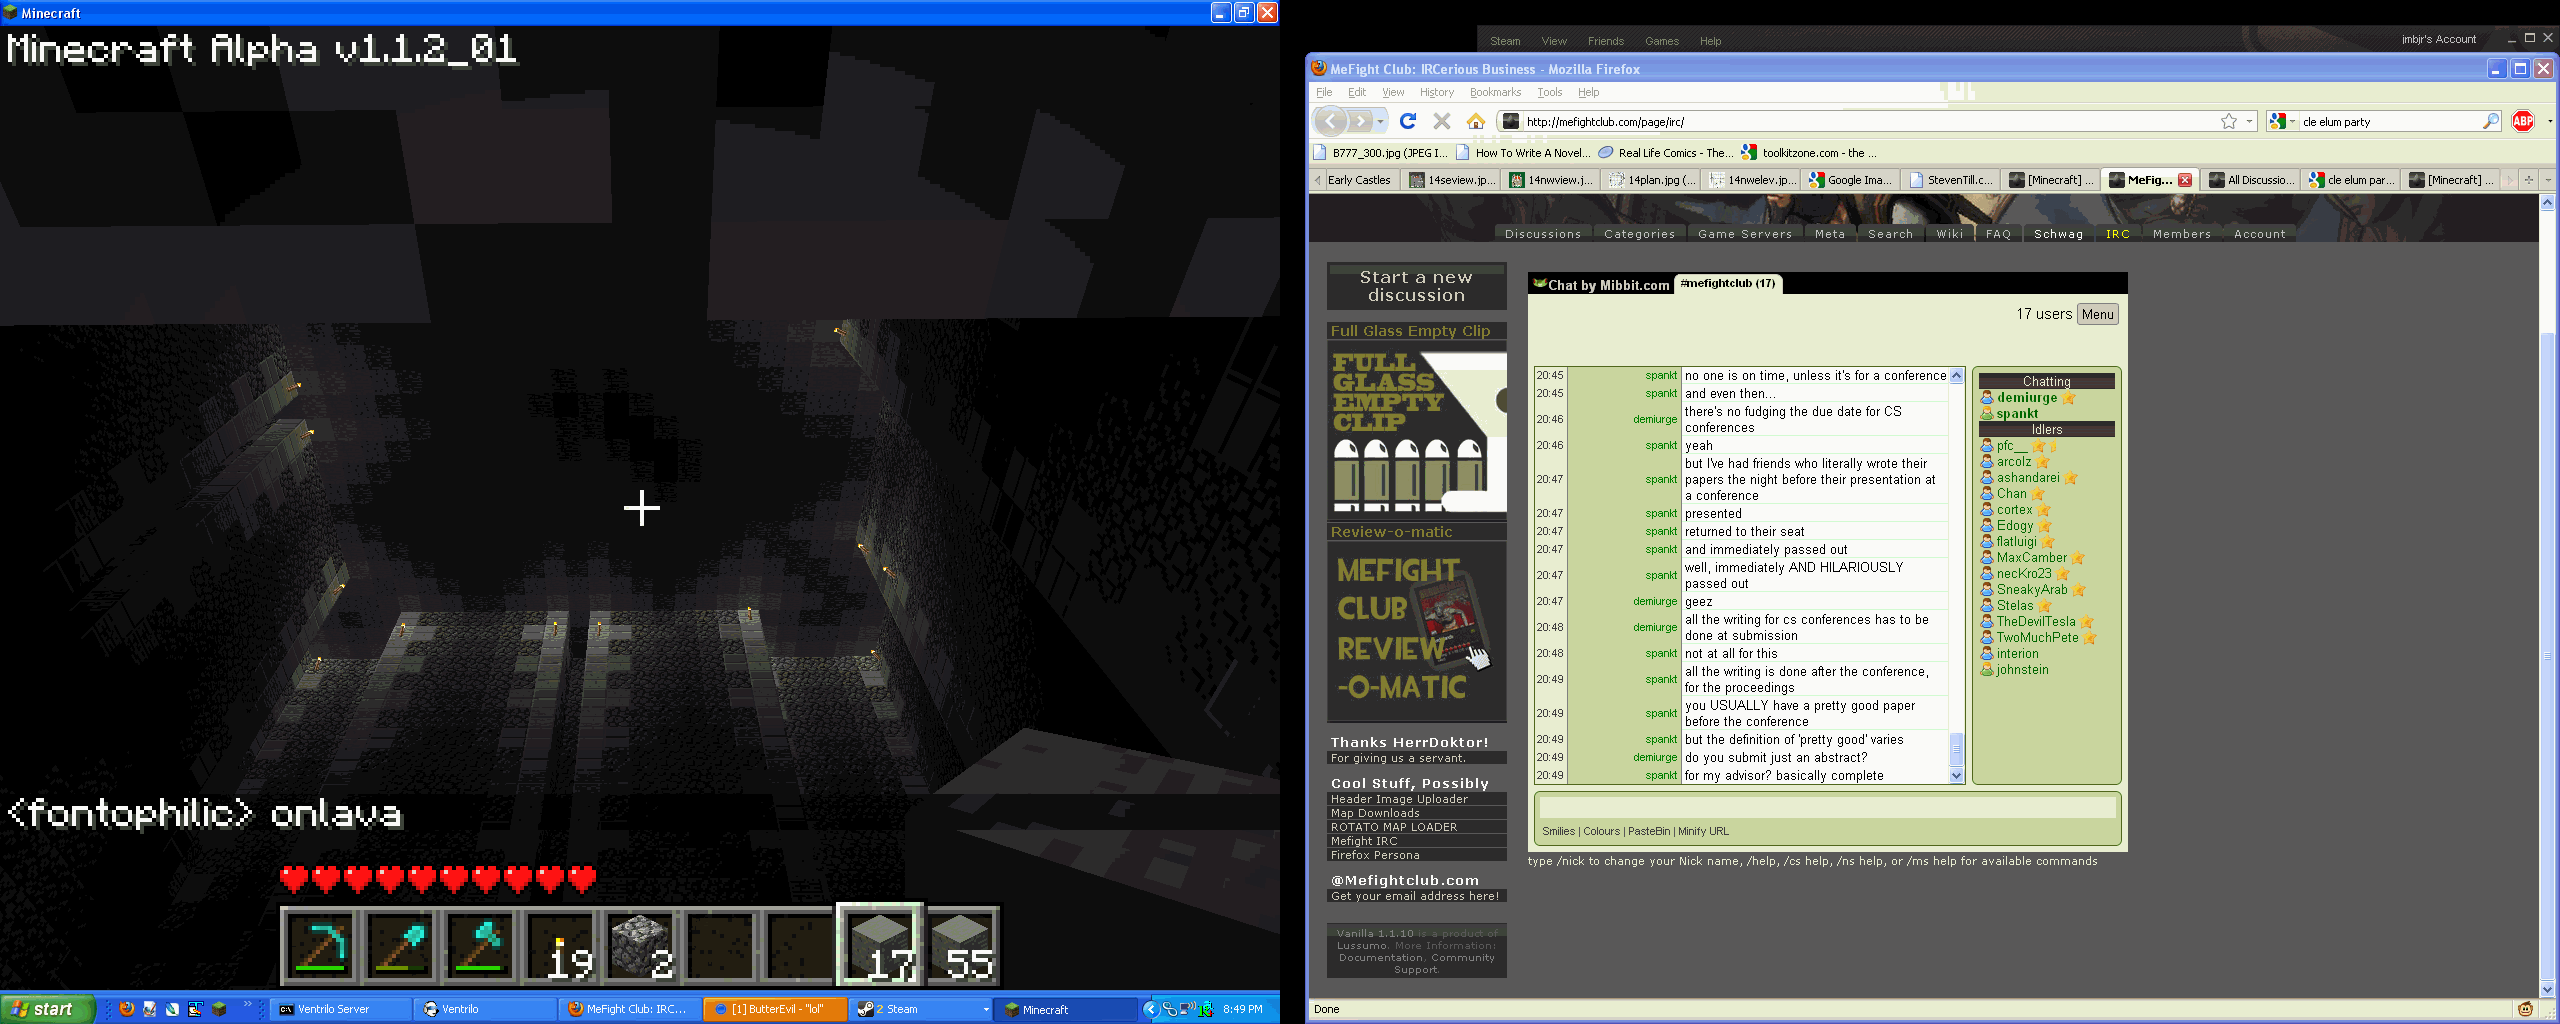
Task: Launch Minecraft from the quick launch bar
Action: click(219, 1009)
